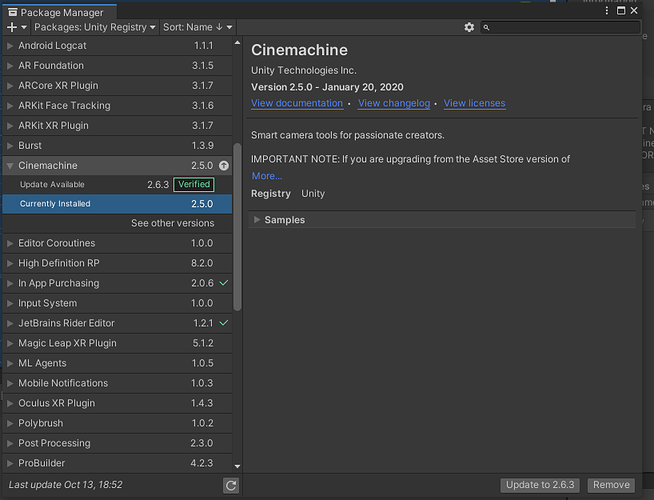This screenshot has height=500, width=654.
Task: Select the Currently Installed 2.5.0 row
Action: coord(117,204)
